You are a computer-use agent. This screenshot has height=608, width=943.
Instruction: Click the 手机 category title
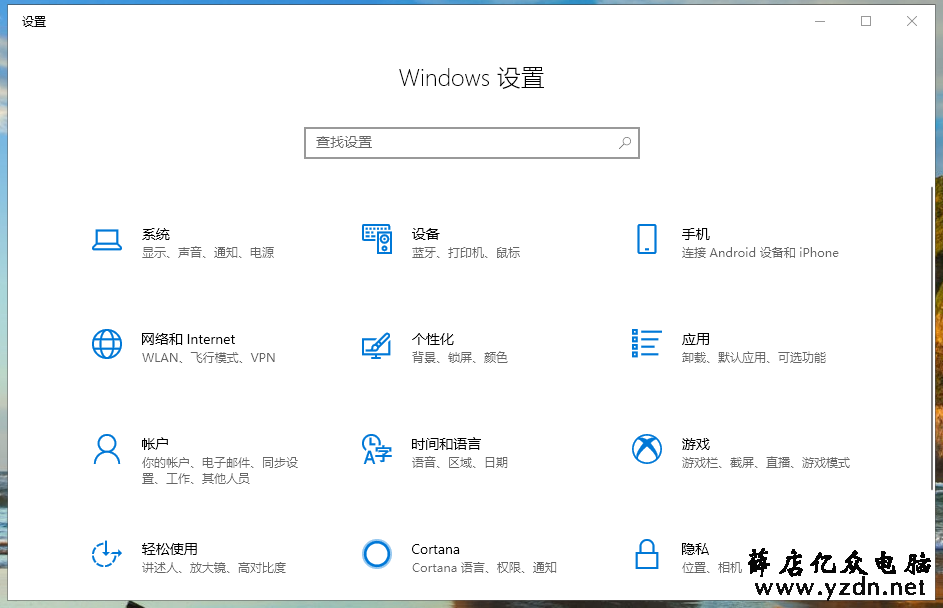(695, 234)
